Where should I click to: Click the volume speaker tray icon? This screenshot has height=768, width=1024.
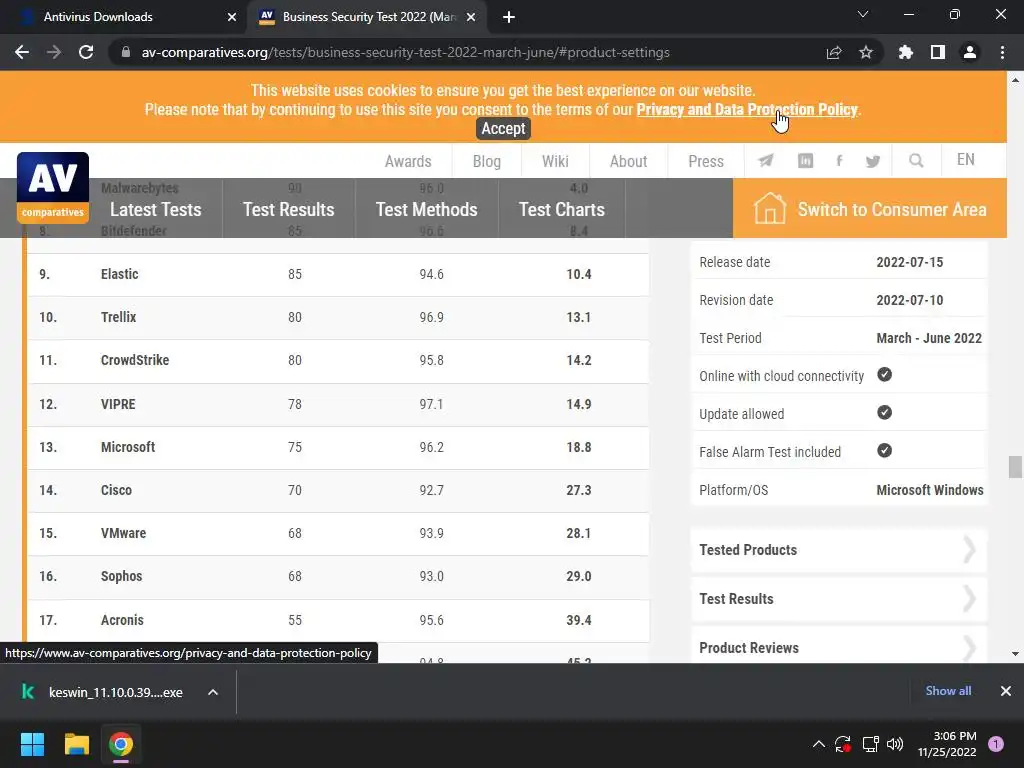click(895, 744)
